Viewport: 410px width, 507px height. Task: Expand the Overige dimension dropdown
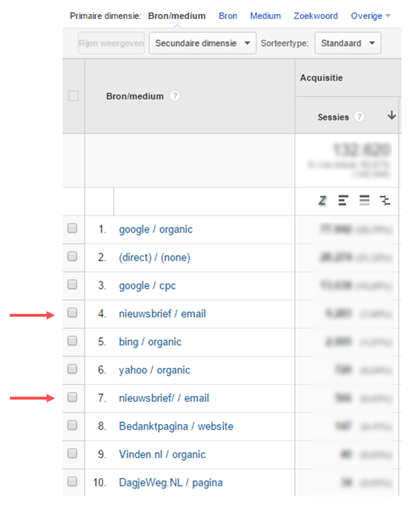370,16
